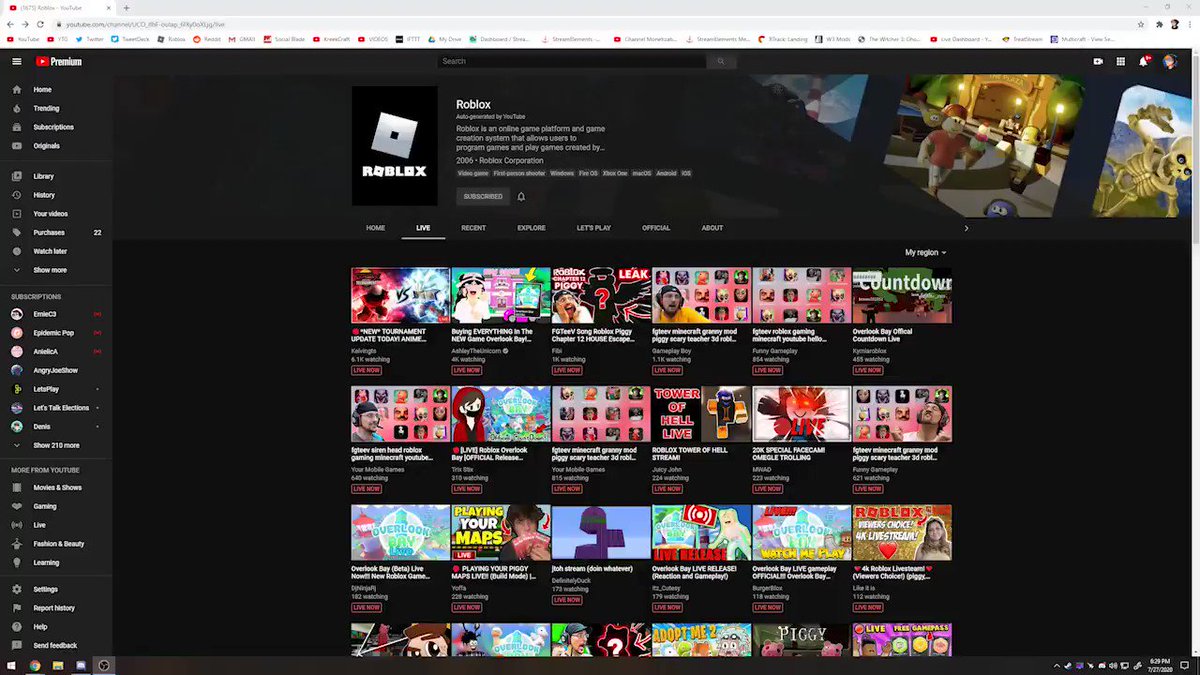
Task: Expand Show 210 more subscriptions
Action: click(x=56, y=445)
